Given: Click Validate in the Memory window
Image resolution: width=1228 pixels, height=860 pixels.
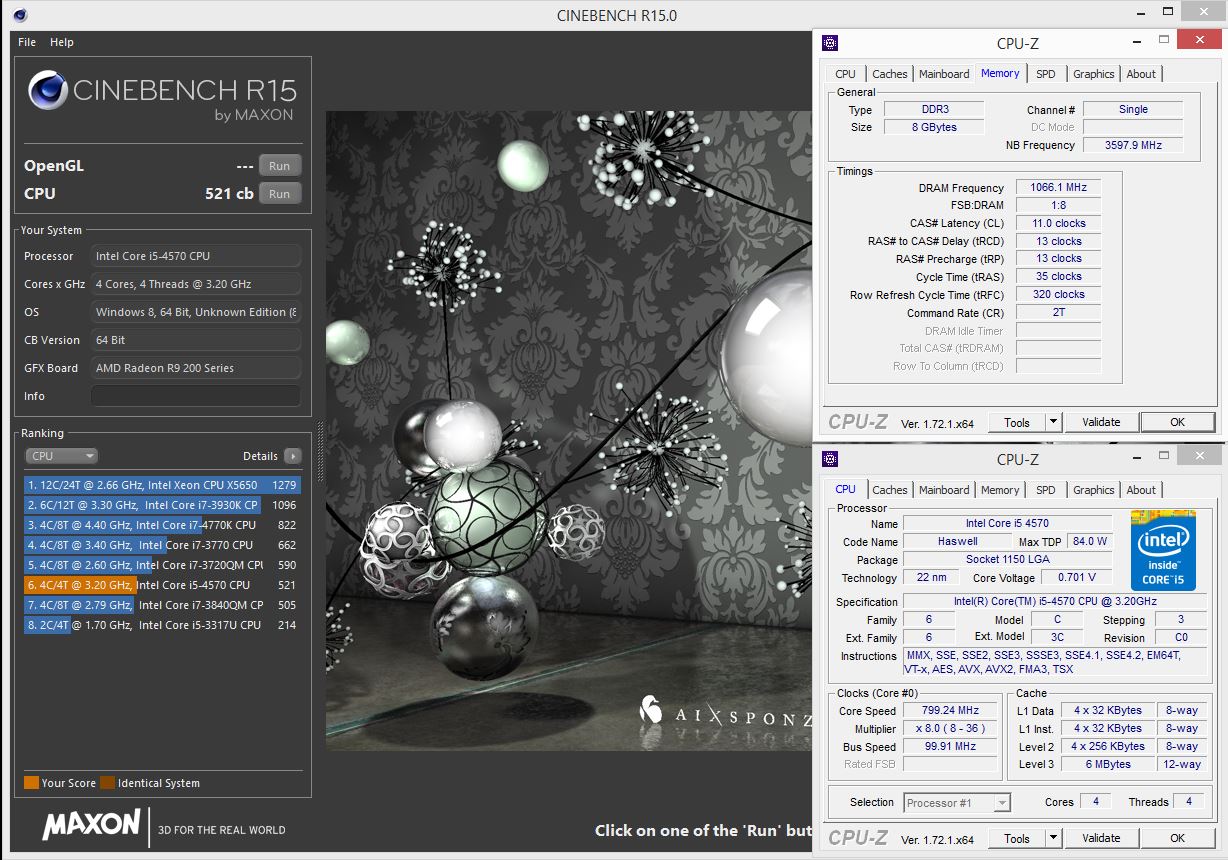Looking at the screenshot, I should point(1101,422).
